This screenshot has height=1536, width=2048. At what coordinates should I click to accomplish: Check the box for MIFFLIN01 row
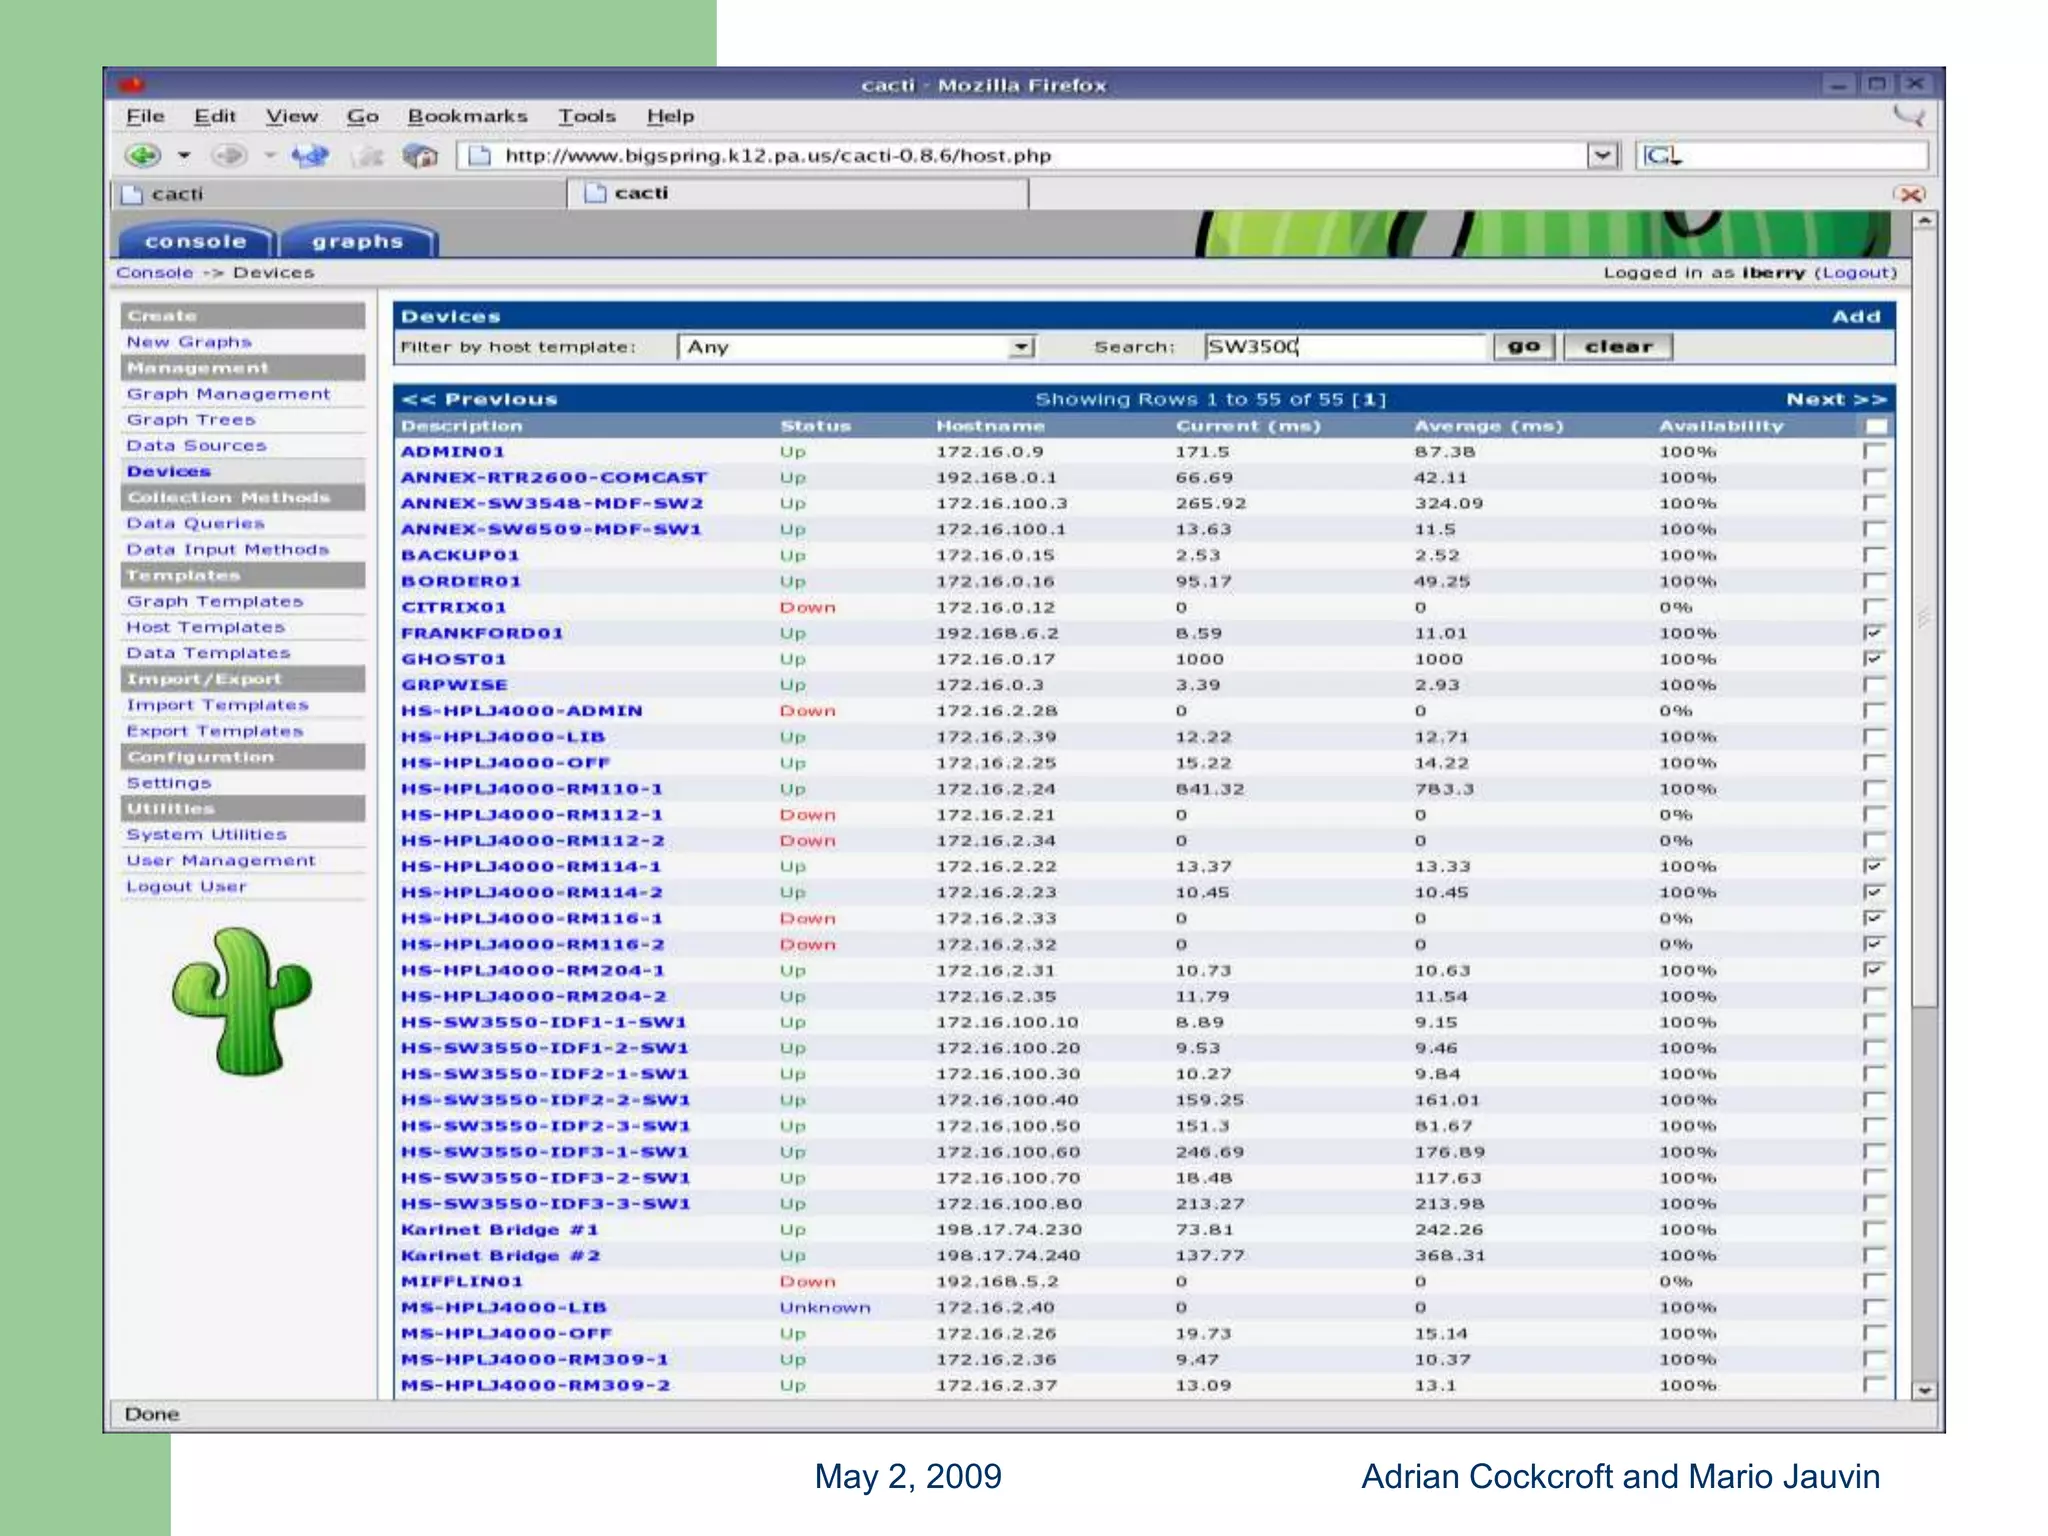[x=1874, y=1281]
